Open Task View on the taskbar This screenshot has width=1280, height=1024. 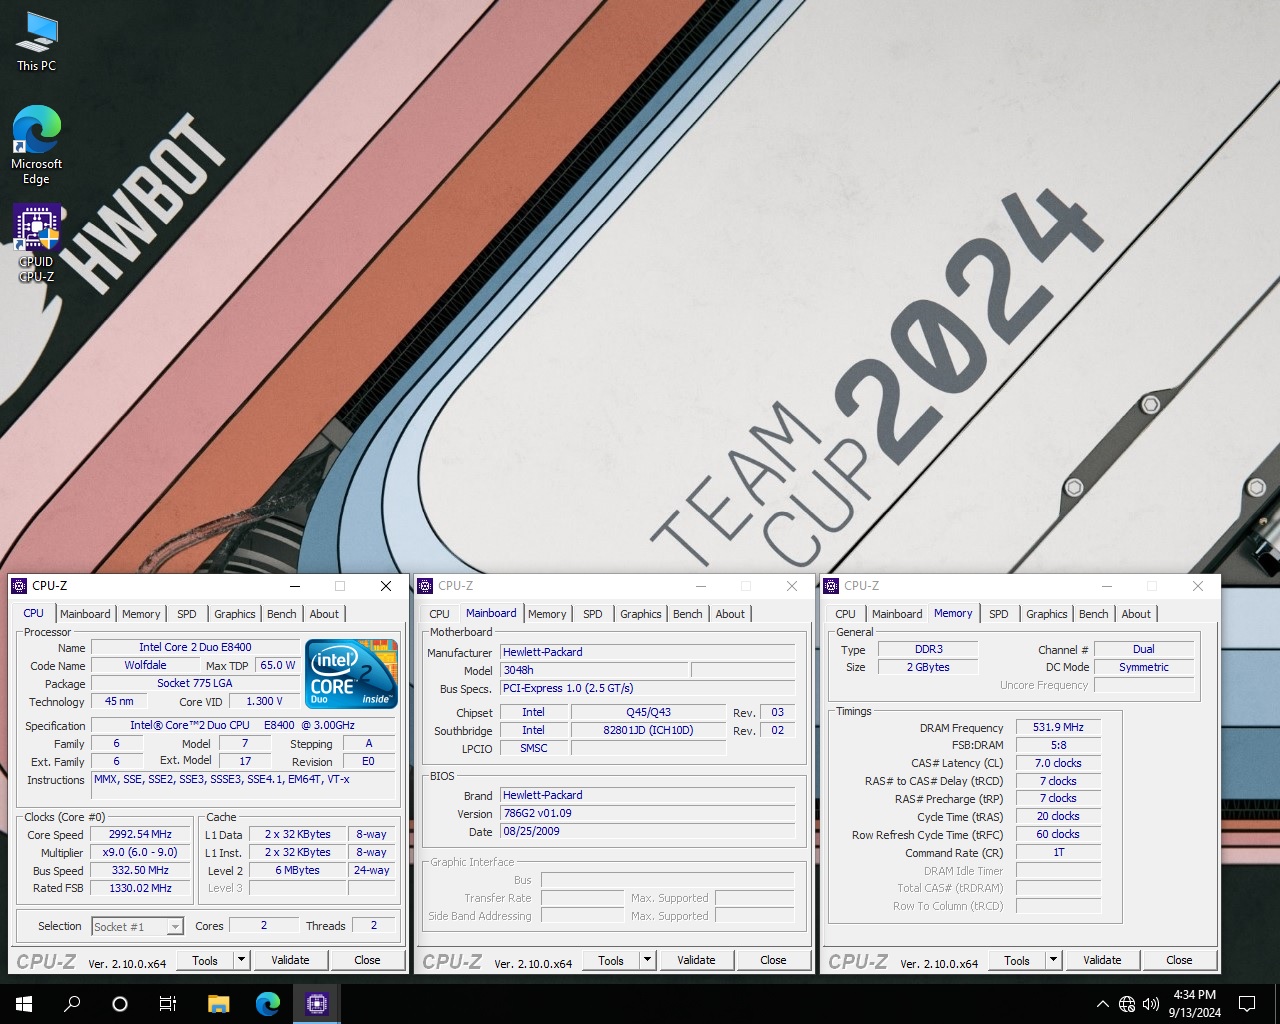coord(168,1003)
